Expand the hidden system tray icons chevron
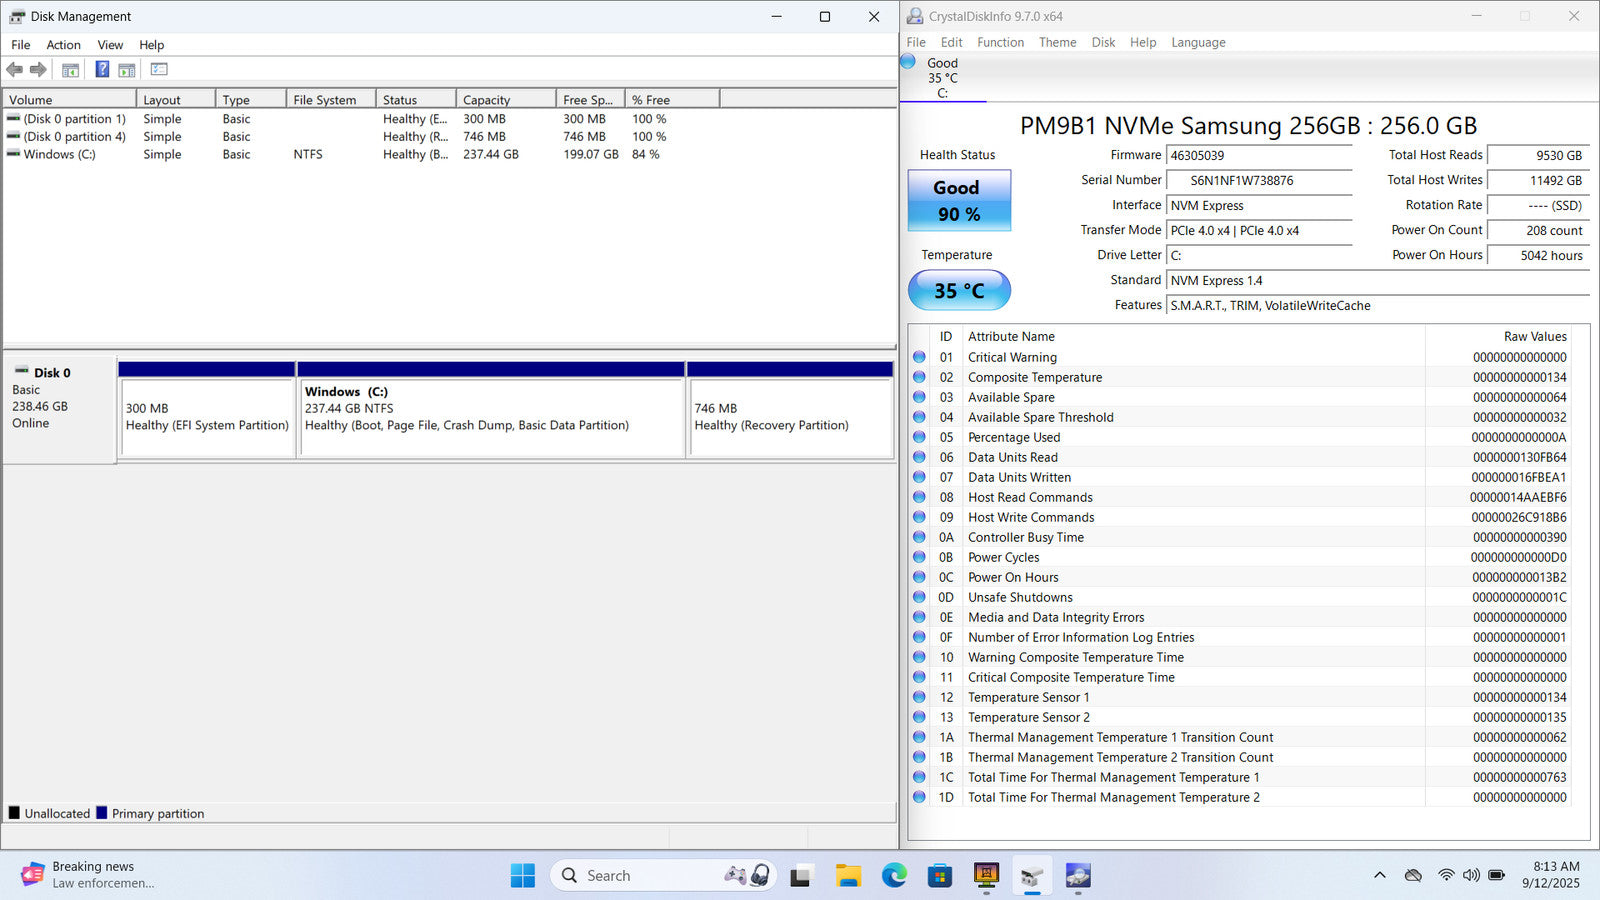 point(1379,875)
